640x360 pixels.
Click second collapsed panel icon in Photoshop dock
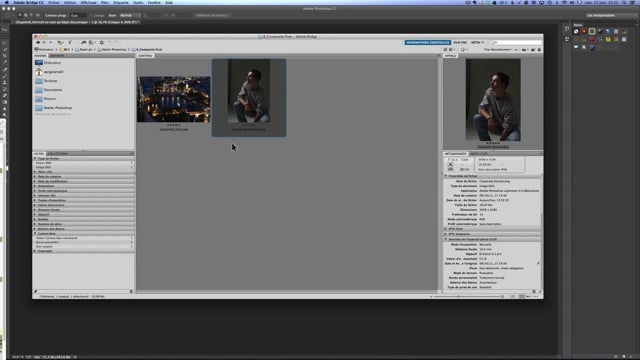567,39
